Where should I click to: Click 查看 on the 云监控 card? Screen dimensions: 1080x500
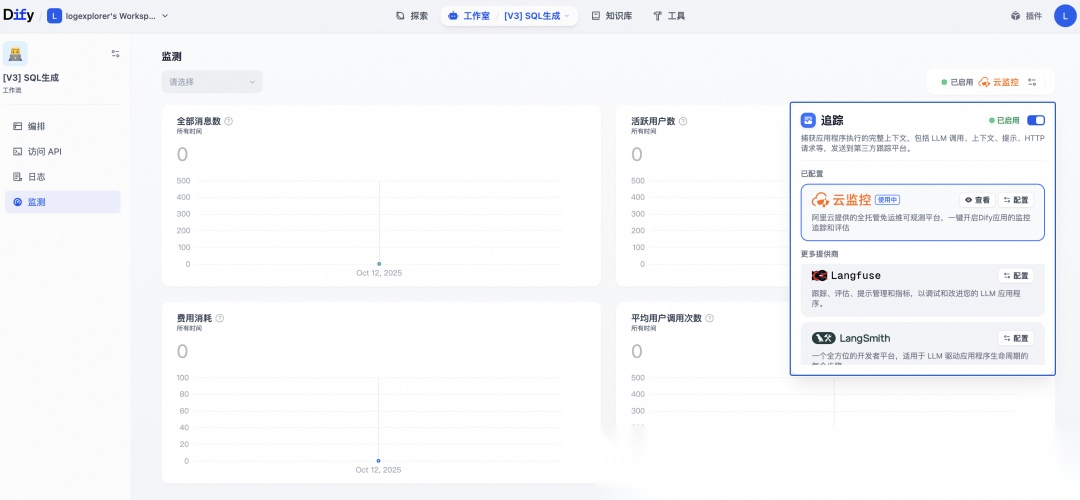(x=977, y=200)
